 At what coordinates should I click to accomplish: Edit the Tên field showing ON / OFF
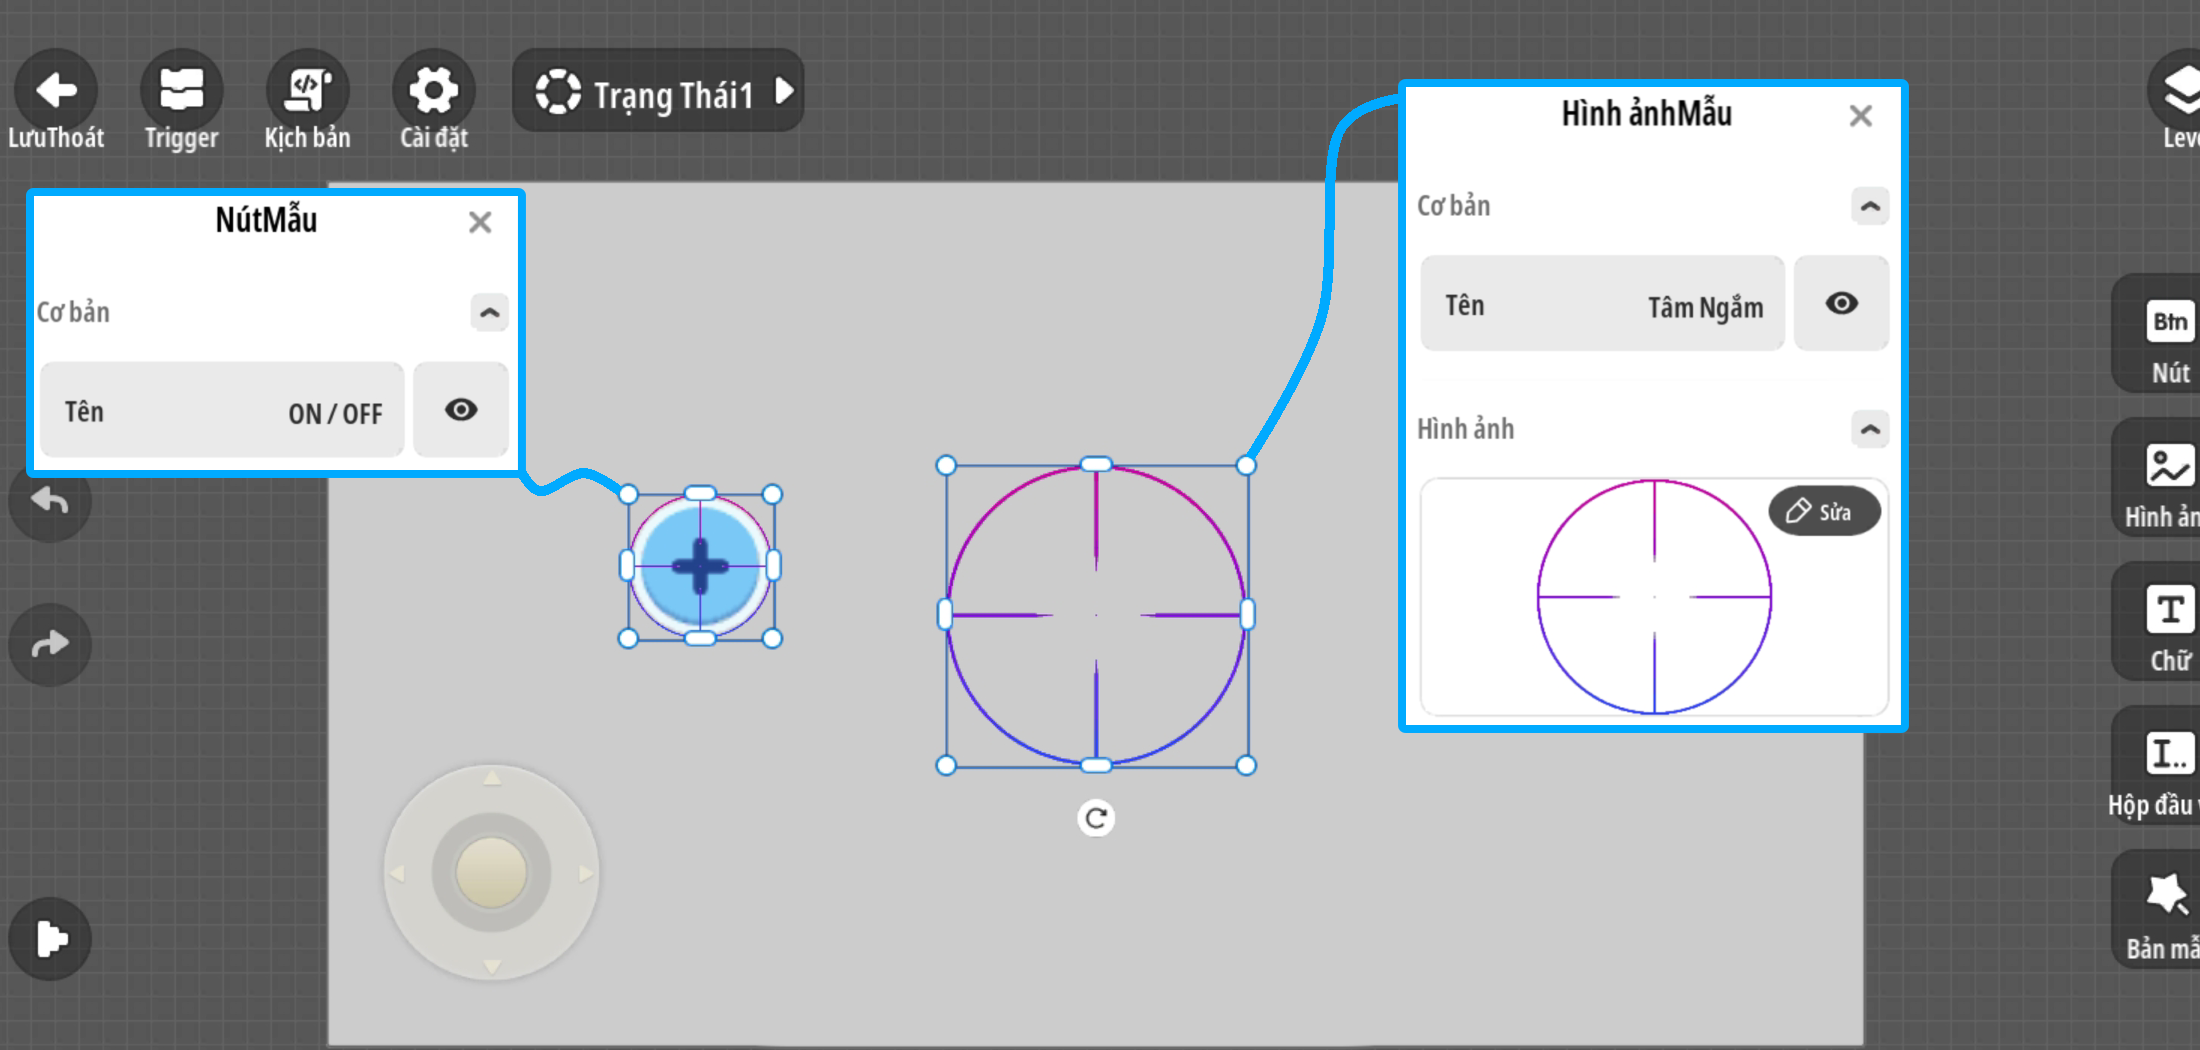coord(223,411)
